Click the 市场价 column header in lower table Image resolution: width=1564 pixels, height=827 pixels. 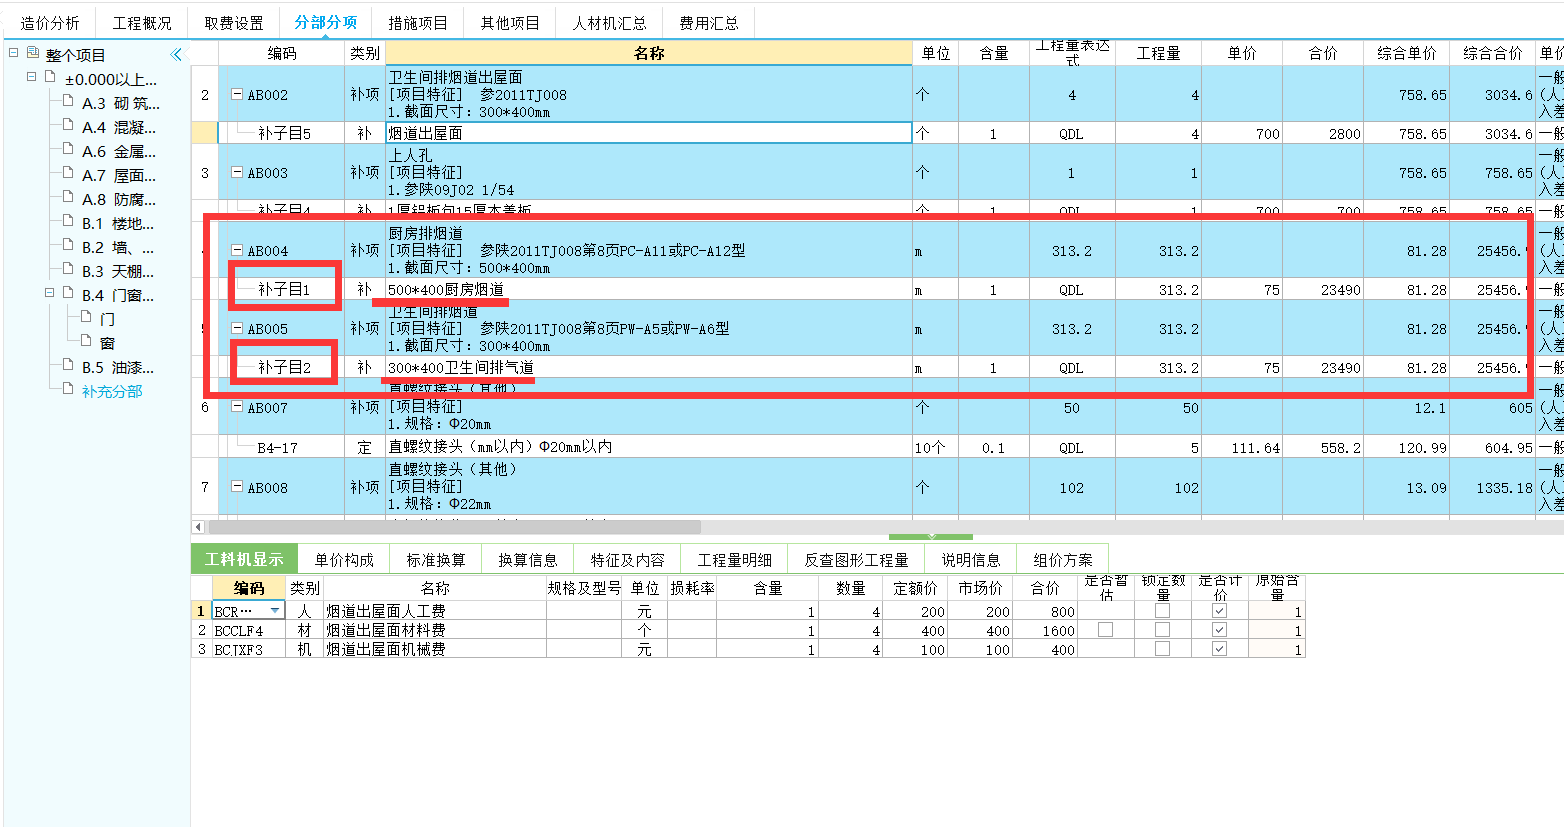pyautogui.click(x=980, y=588)
